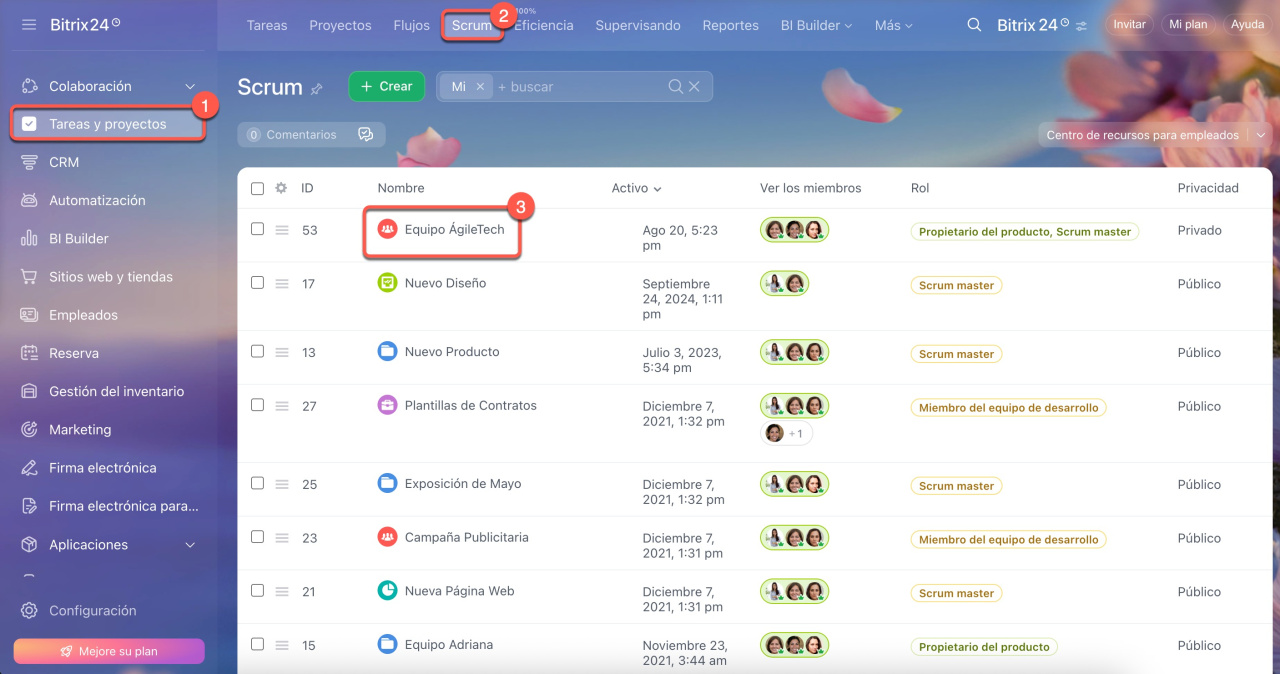
Task: Click the green Crear button
Action: 386,86
